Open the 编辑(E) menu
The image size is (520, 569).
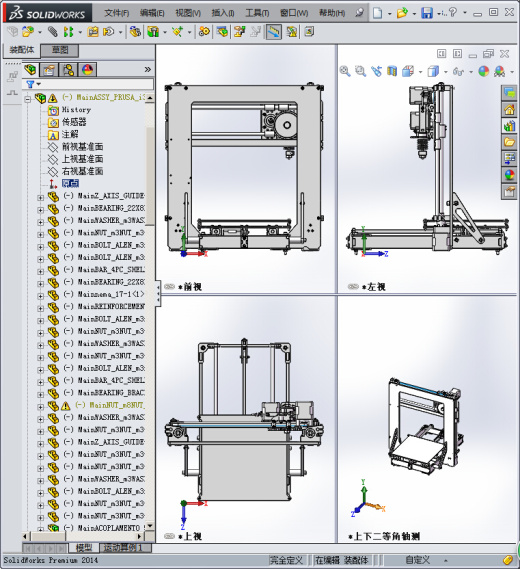(152, 13)
